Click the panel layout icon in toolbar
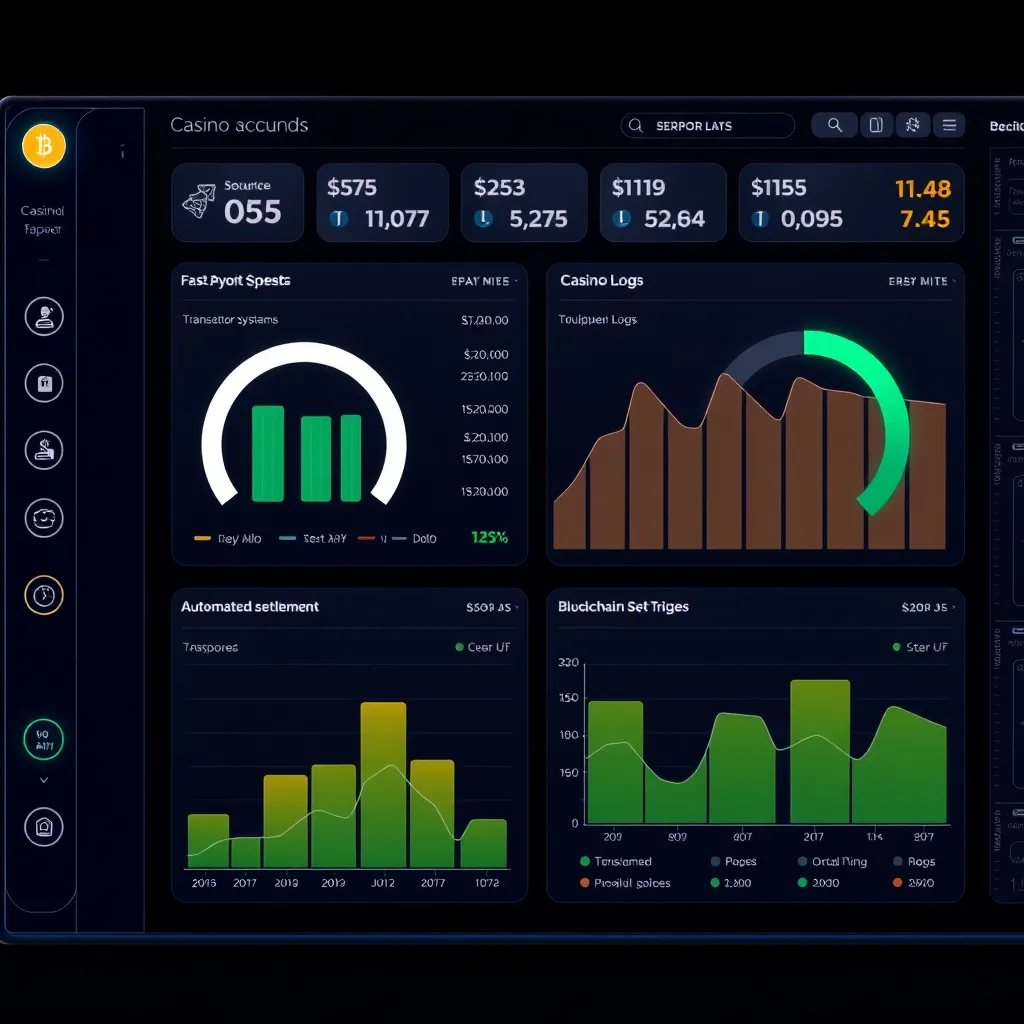This screenshot has width=1024, height=1024. point(875,125)
